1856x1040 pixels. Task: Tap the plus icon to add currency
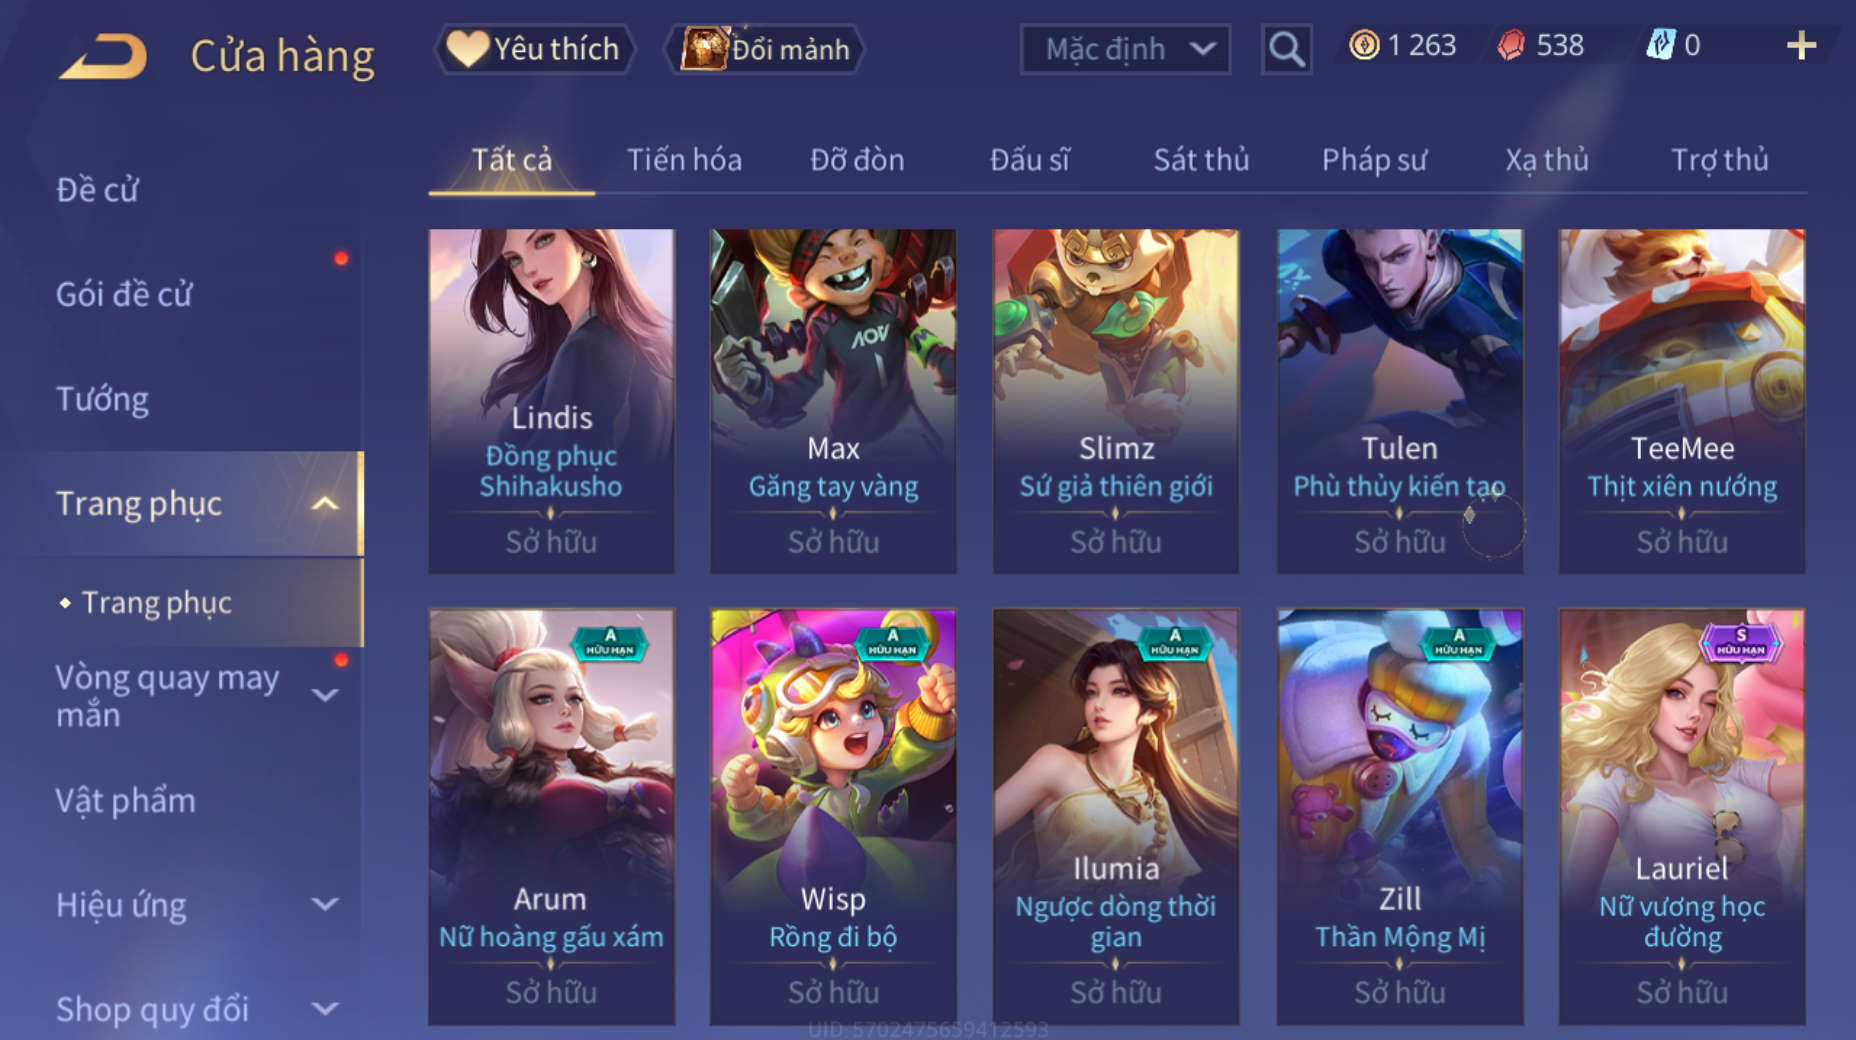[1801, 45]
